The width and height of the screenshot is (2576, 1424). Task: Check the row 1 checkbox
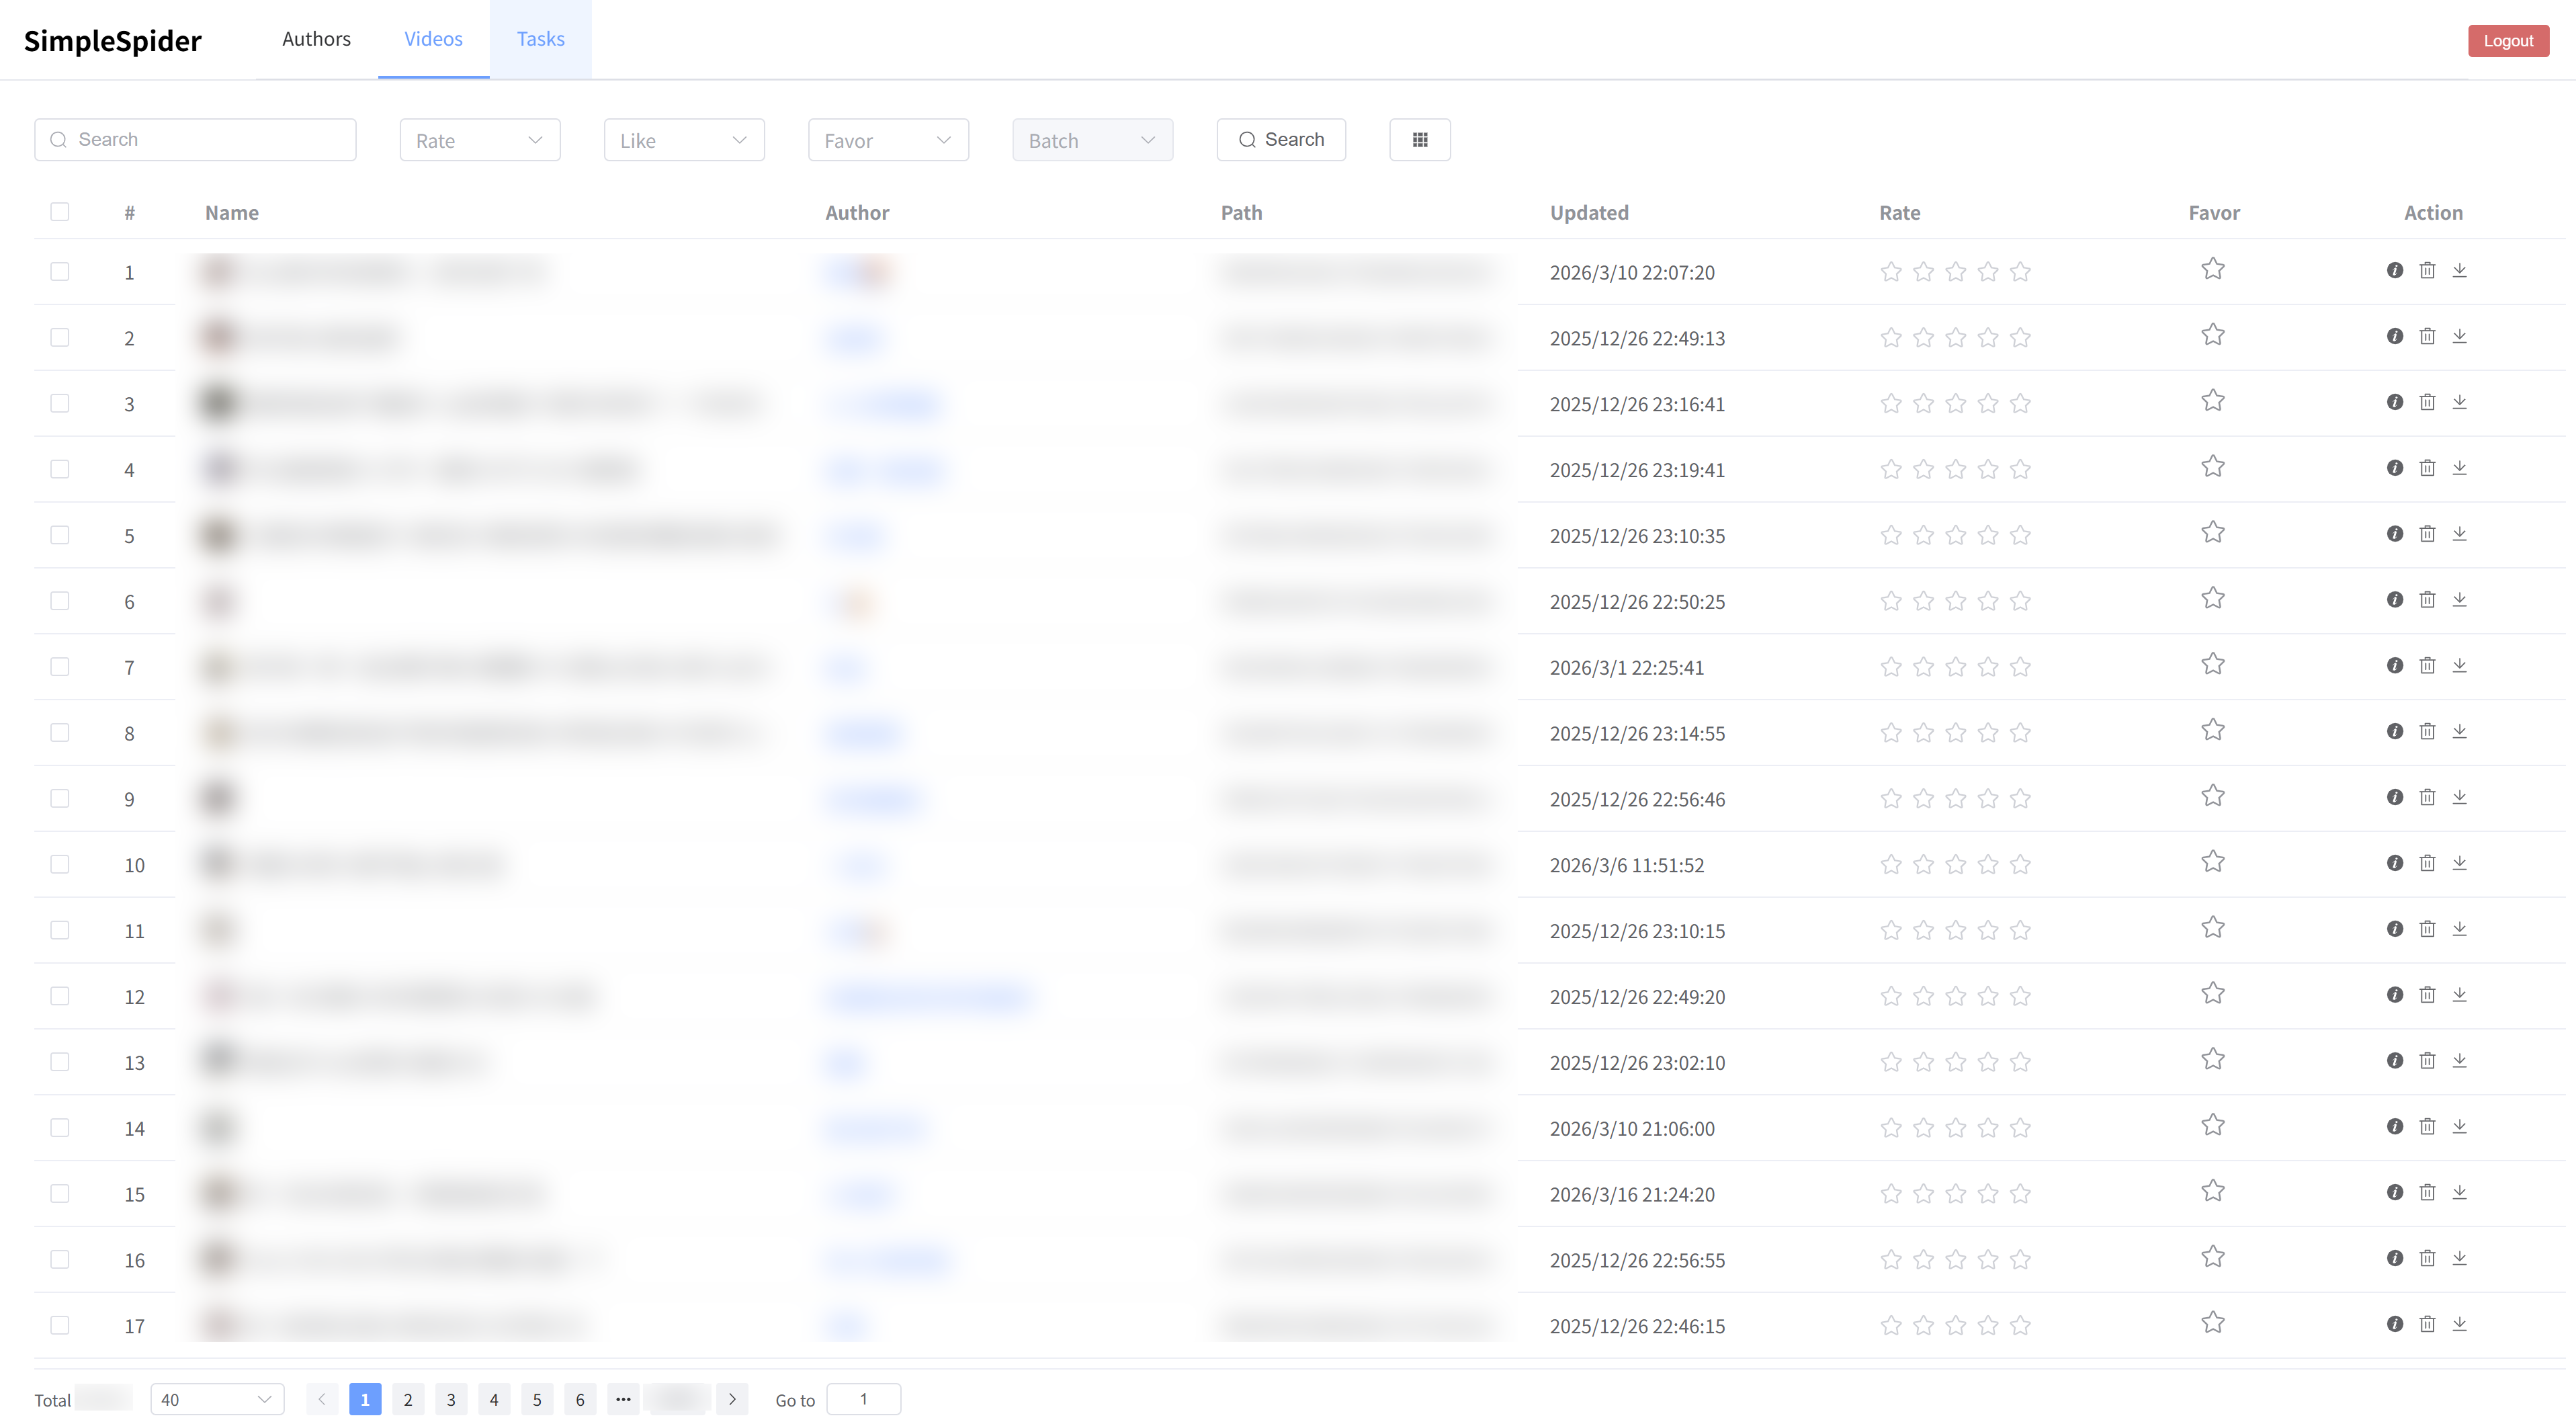pos(60,272)
